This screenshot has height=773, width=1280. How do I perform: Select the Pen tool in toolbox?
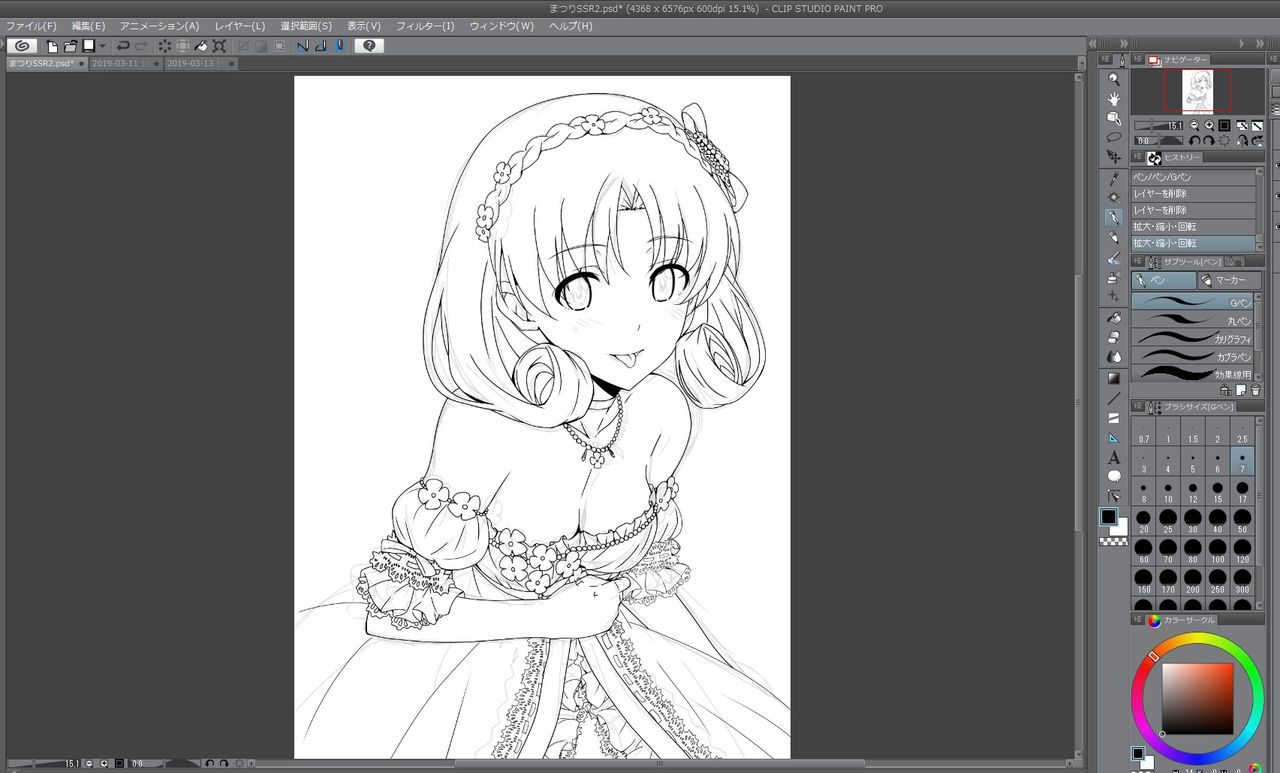pyautogui.click(x=1114, y=217)
